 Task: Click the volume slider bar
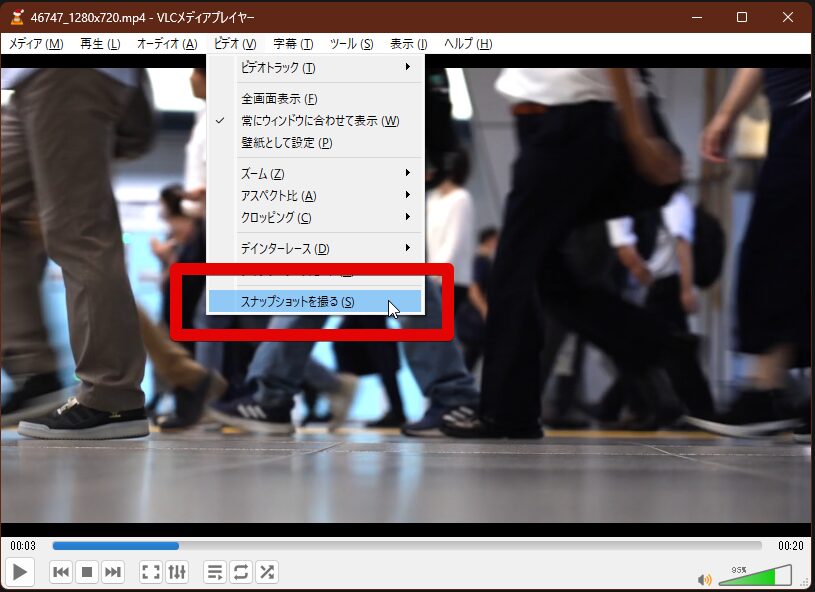pyautogui.click(x=765, y=577)
